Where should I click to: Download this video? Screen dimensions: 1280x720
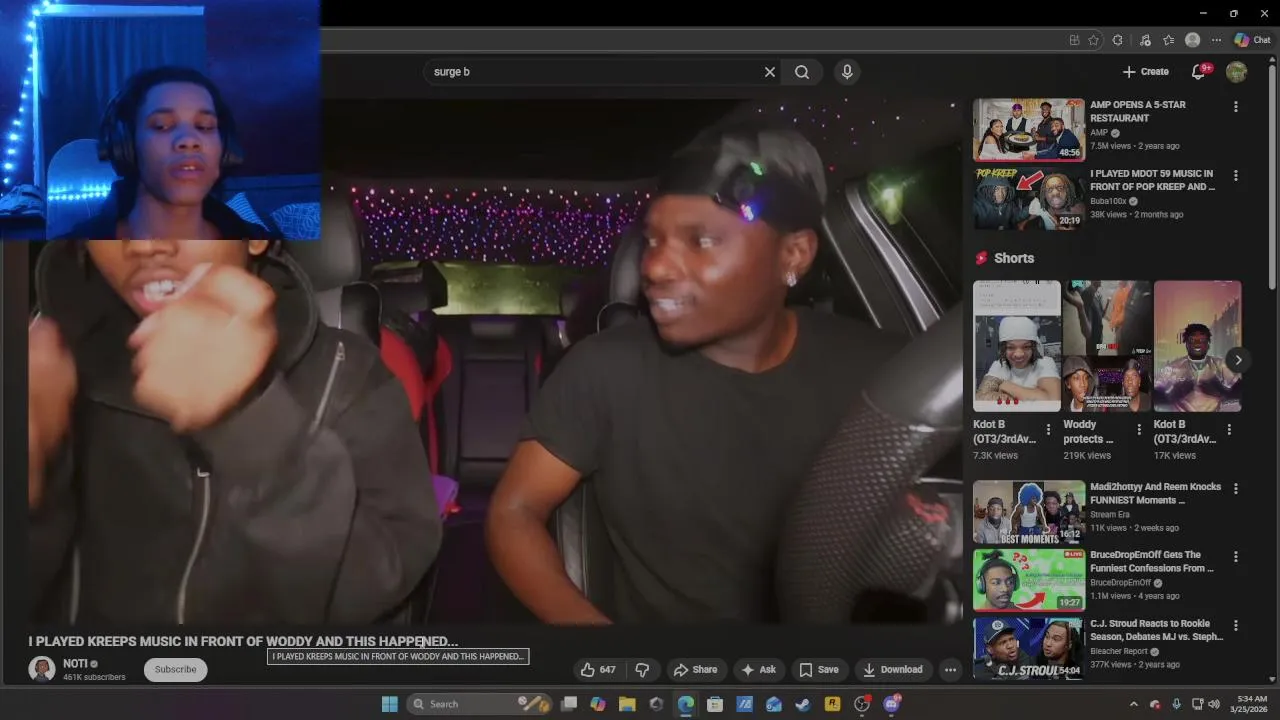click(x=893, y=670)
